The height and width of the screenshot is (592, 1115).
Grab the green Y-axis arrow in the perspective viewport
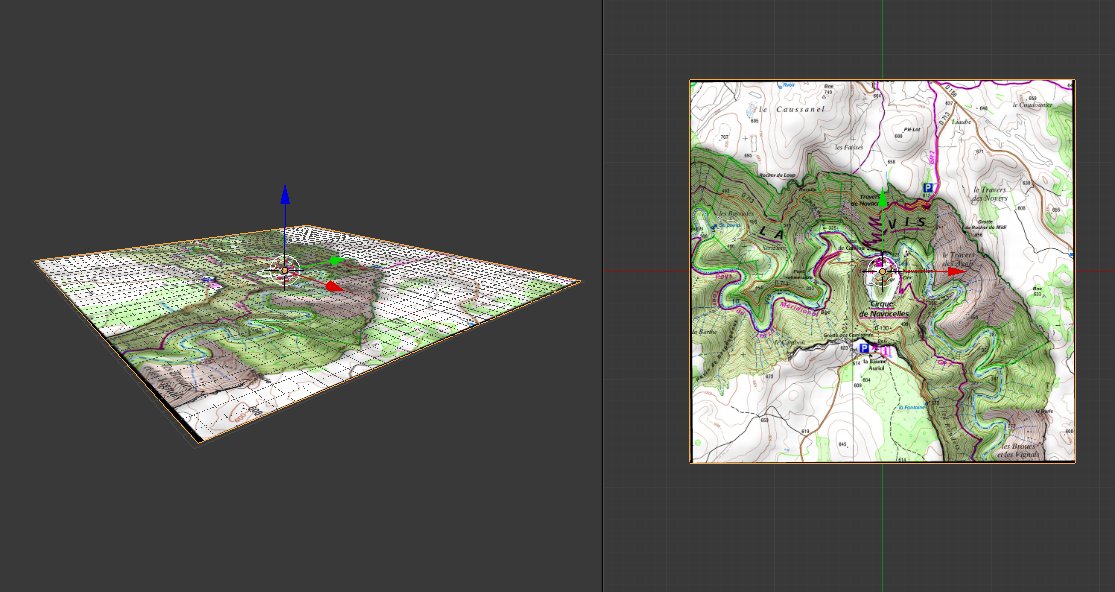pyautogui.click(x=336, y=261)
